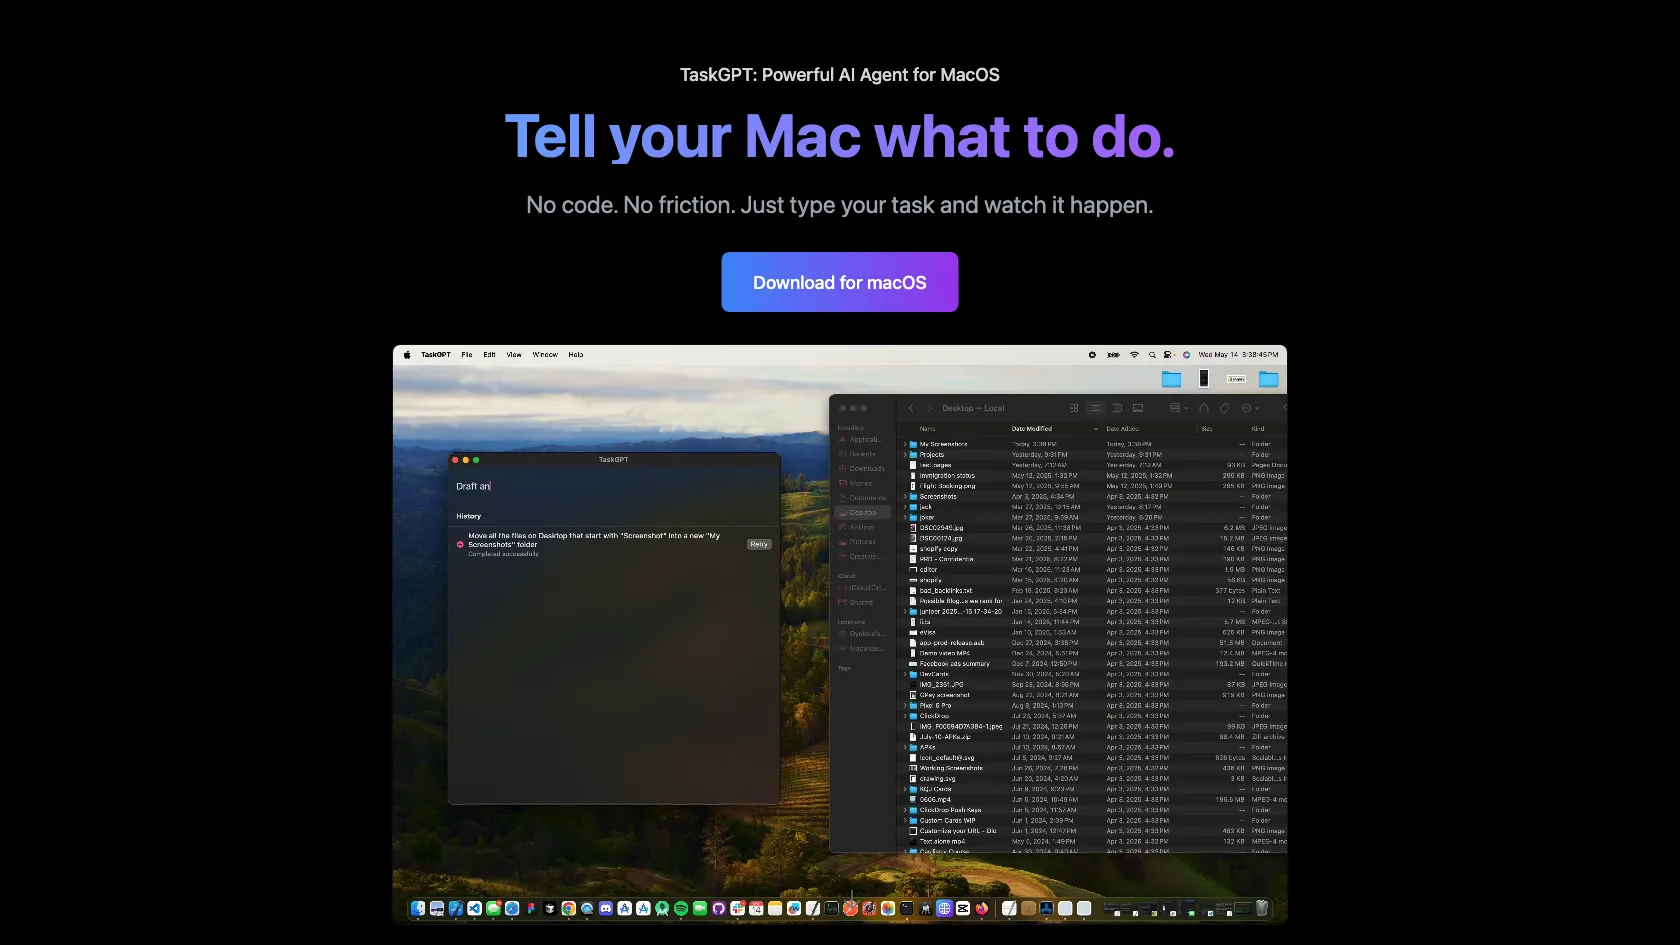Click the left folder icon on the desktop
The height and width of the screenshot is (945, 1680).
[x=1171, y=379]
